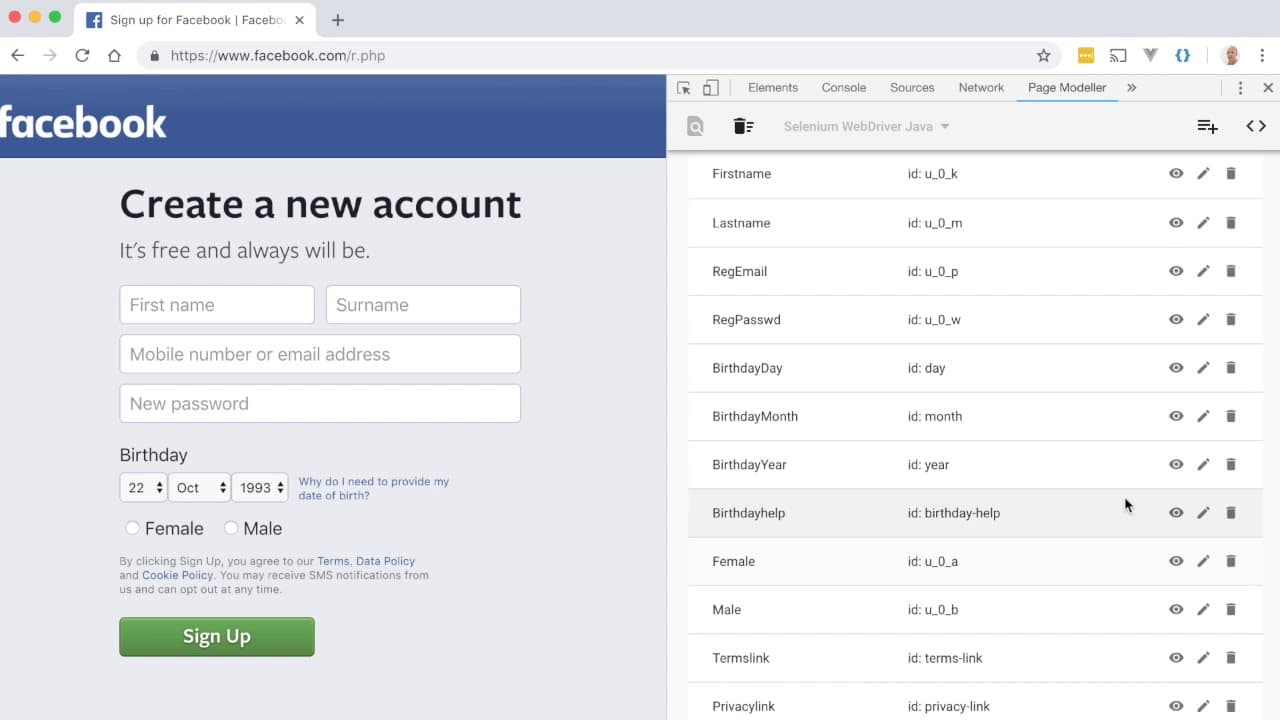
Task: Open the Cookie Policy link
Action: 177,576
